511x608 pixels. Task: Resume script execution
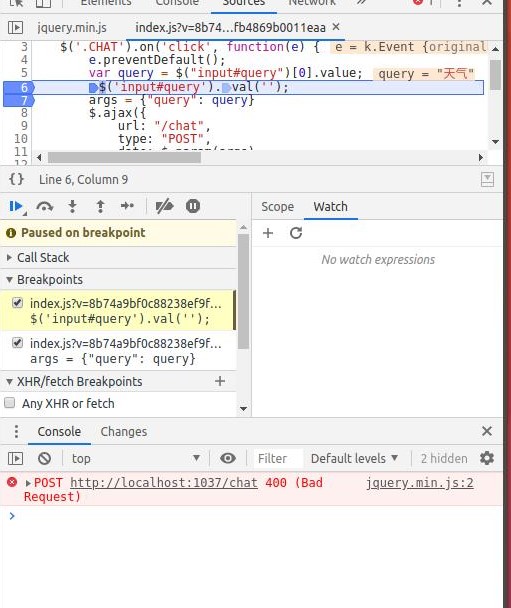click(16, 206)
